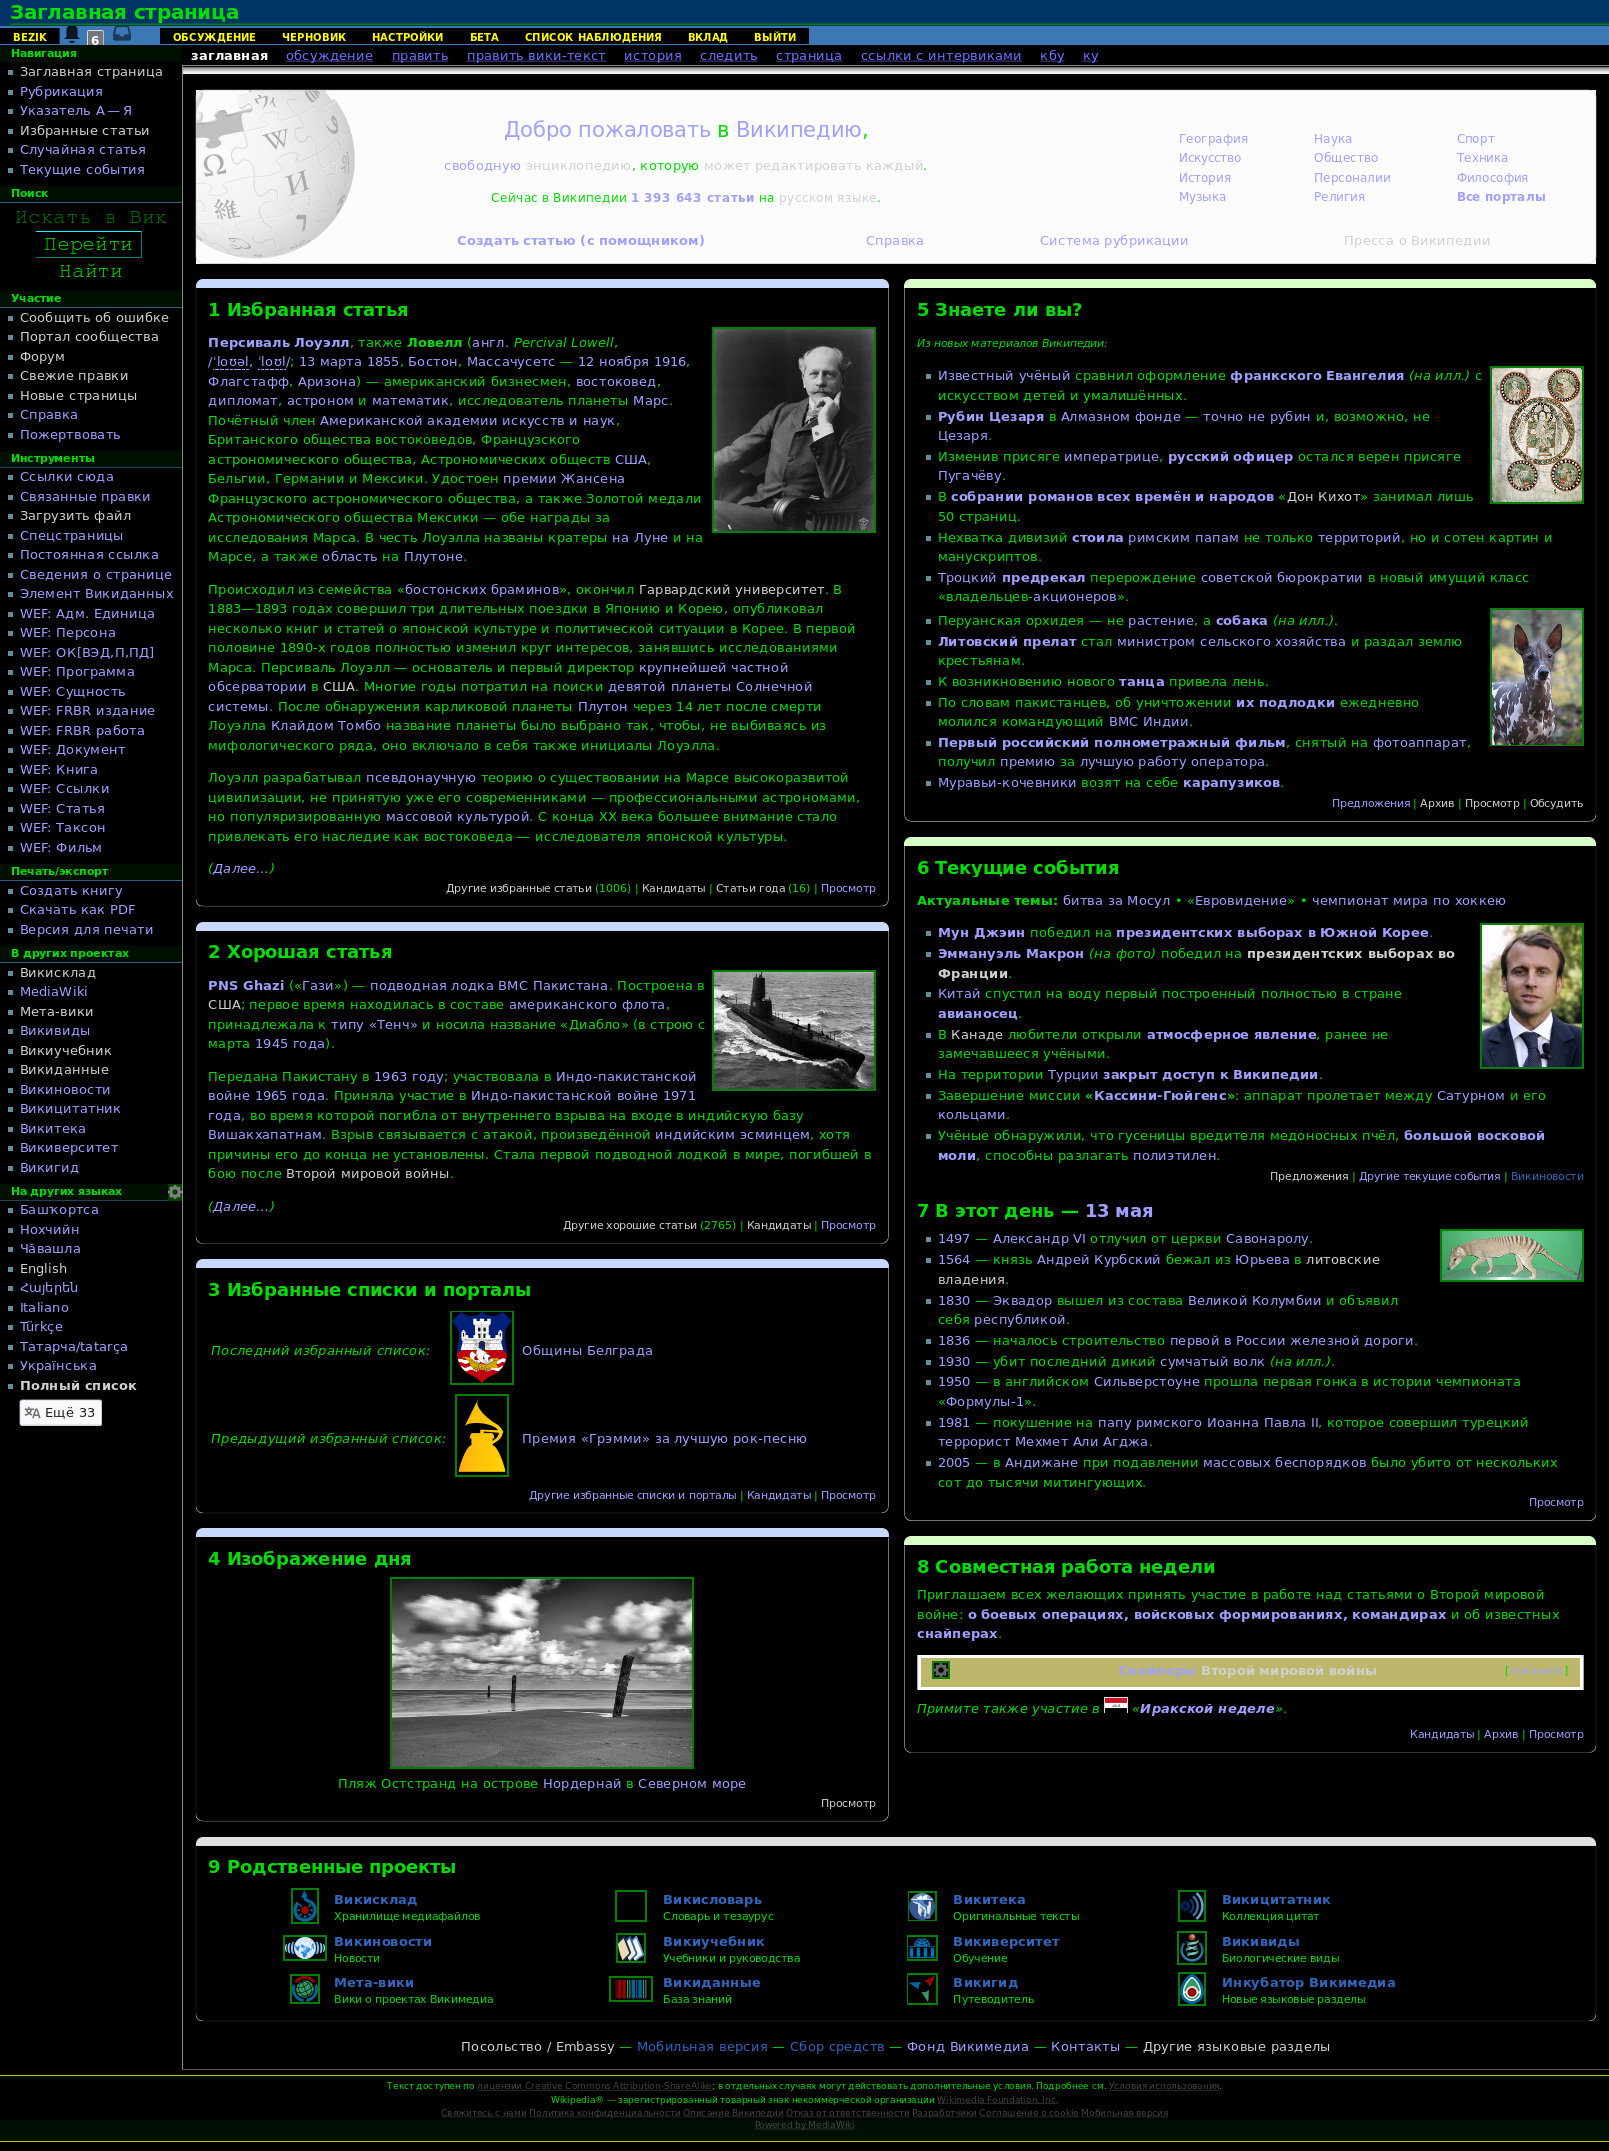Open the Обсуждение personal menu item

pos(214,37)
